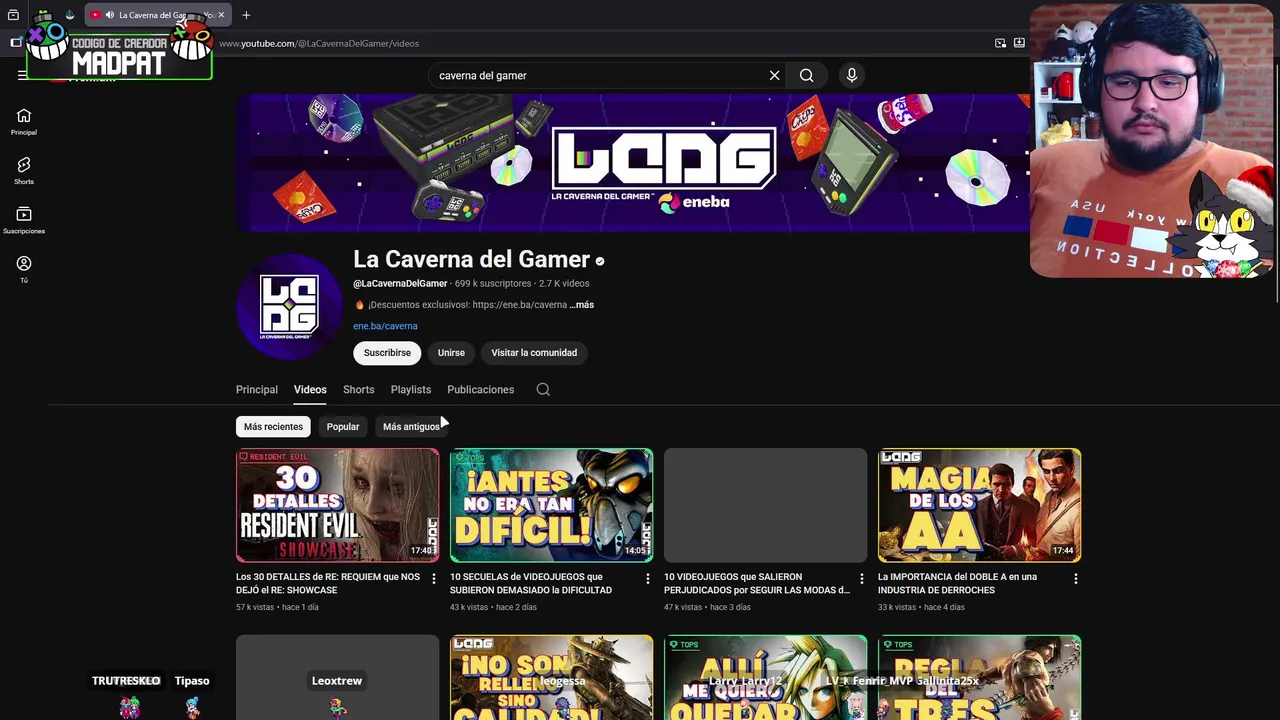Filter videos by Más recientes
Screen dimensions: 1280x720
273,427
